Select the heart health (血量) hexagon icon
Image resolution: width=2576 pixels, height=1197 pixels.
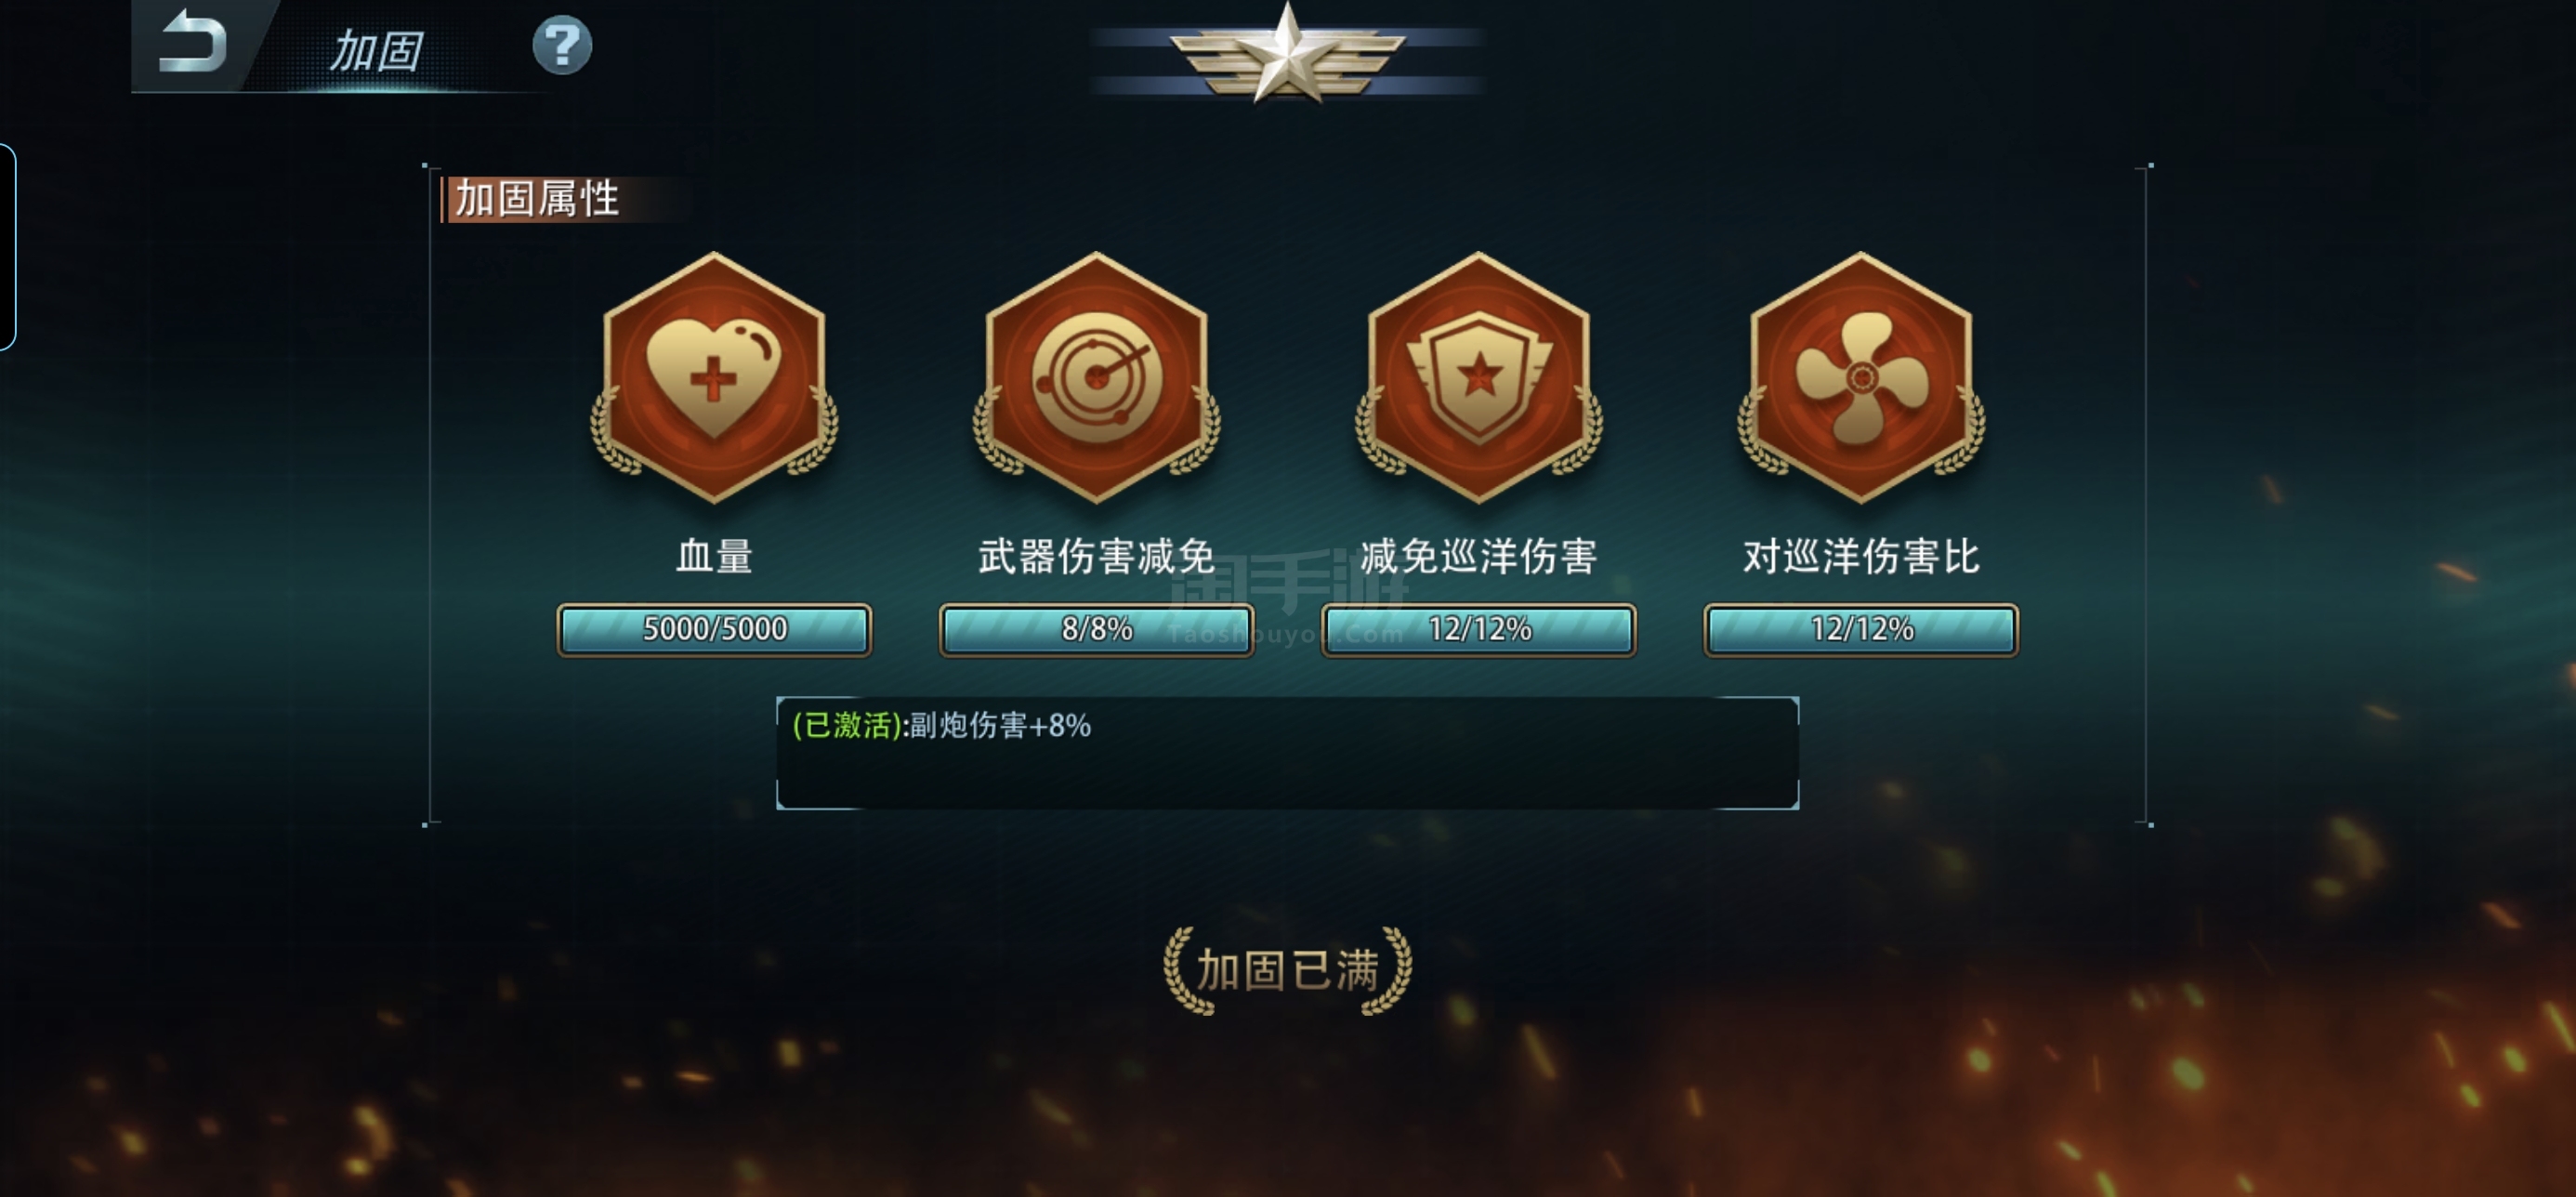714,377
